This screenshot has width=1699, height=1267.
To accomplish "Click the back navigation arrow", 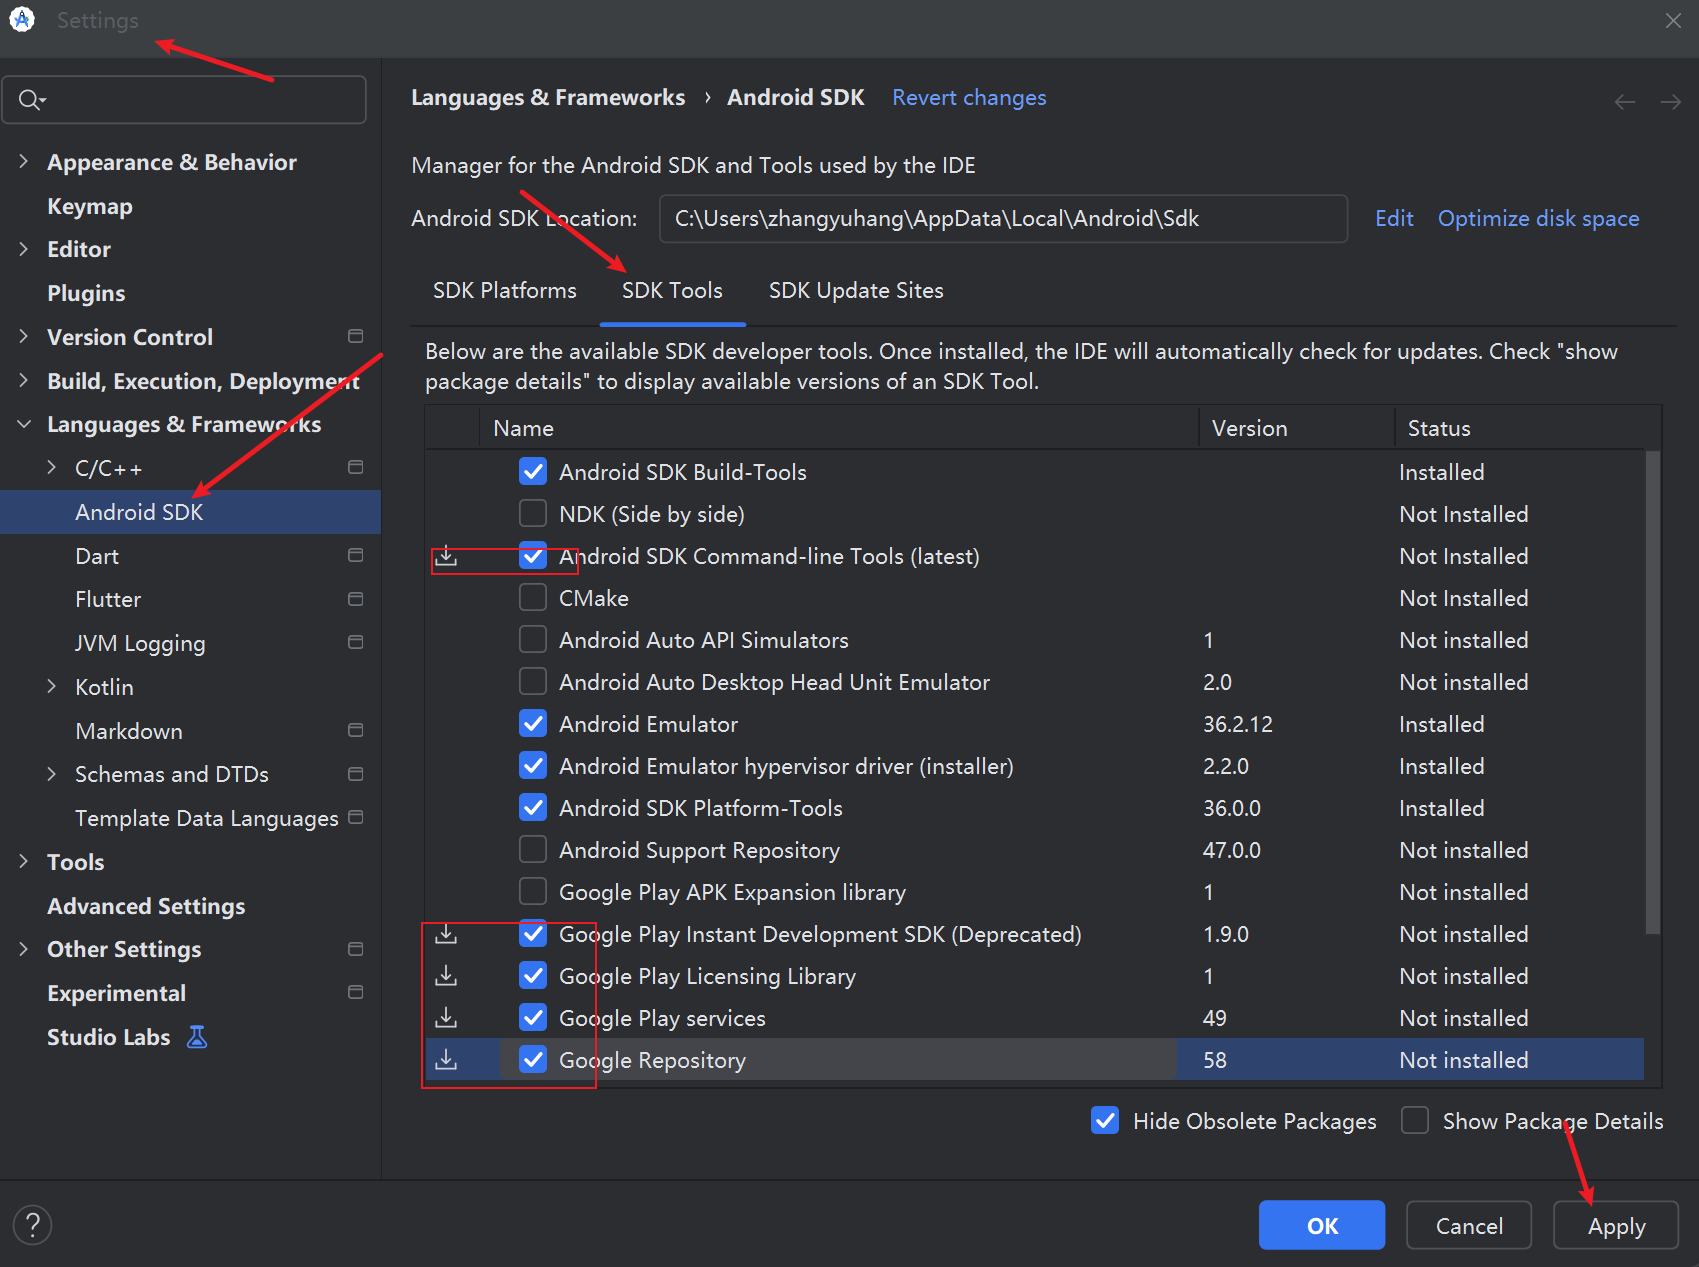I will pyautogui.click(x=1624, y=101).
